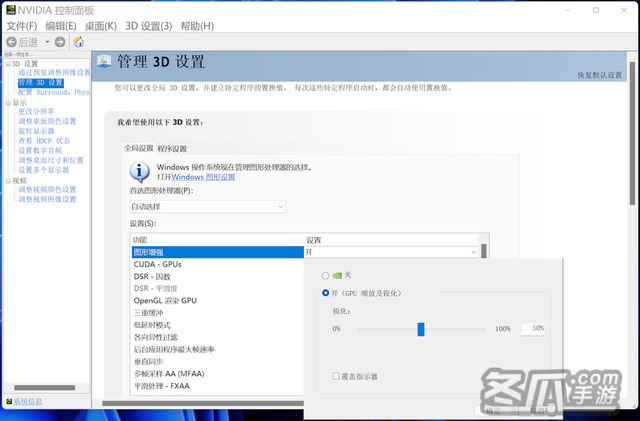Image resolution: width=640 pixels, height=421 pixels.
Task: Collapse the 显示 tree node
Action: [8, 102]
